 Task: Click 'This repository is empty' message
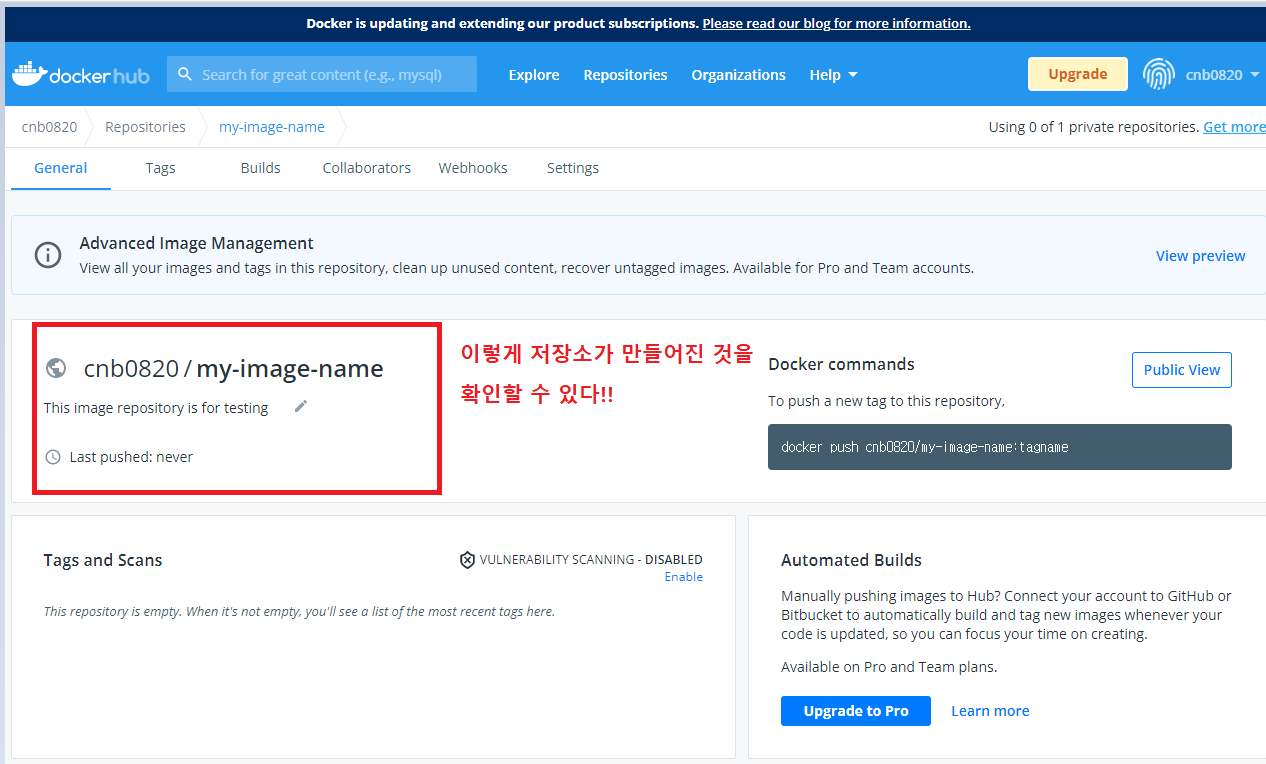pos(299,611)
